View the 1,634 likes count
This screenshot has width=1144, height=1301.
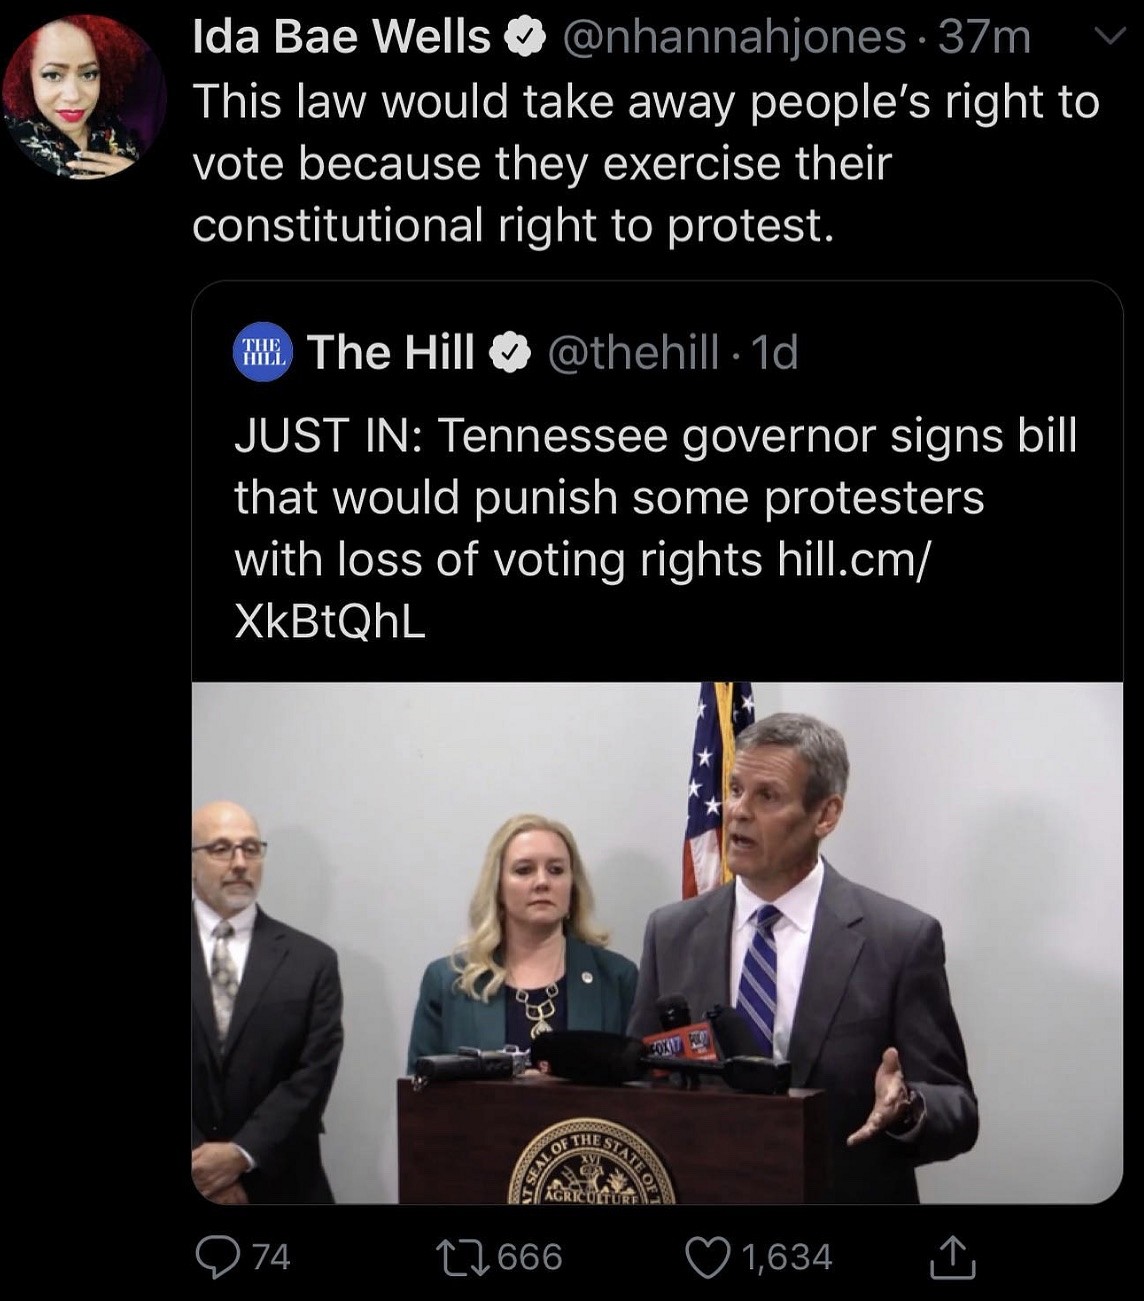tap(787, 1257)
